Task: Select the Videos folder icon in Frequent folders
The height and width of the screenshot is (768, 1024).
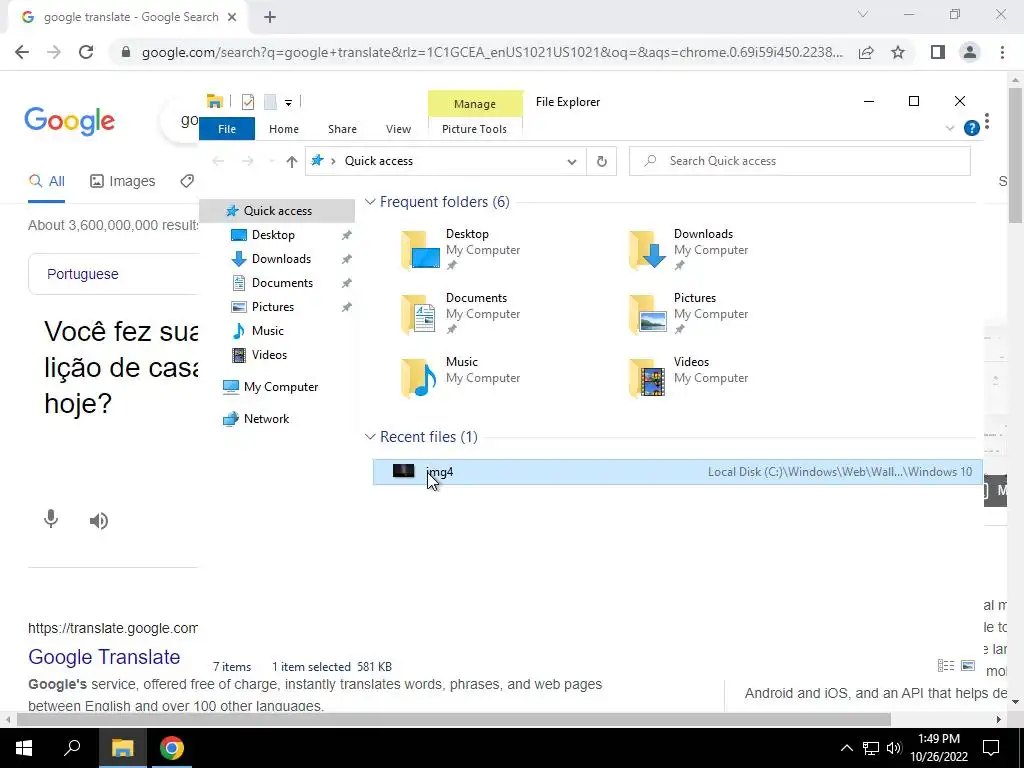Action: [x=648, y=377]
